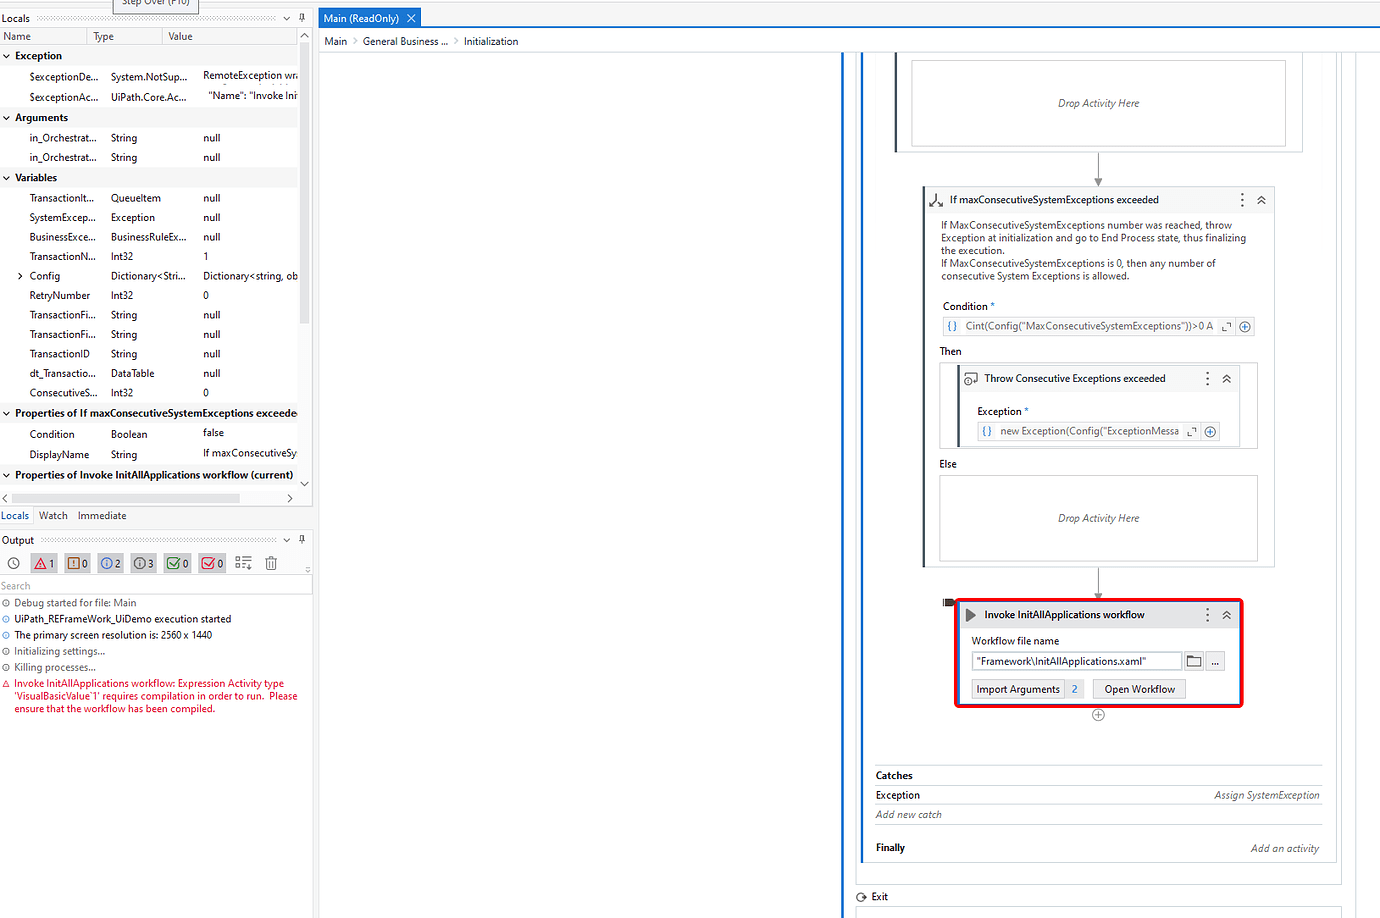Collapse the If maxConsecutiveSystemExceptions activity
1380x918 pixels.
coord(1261,199)
